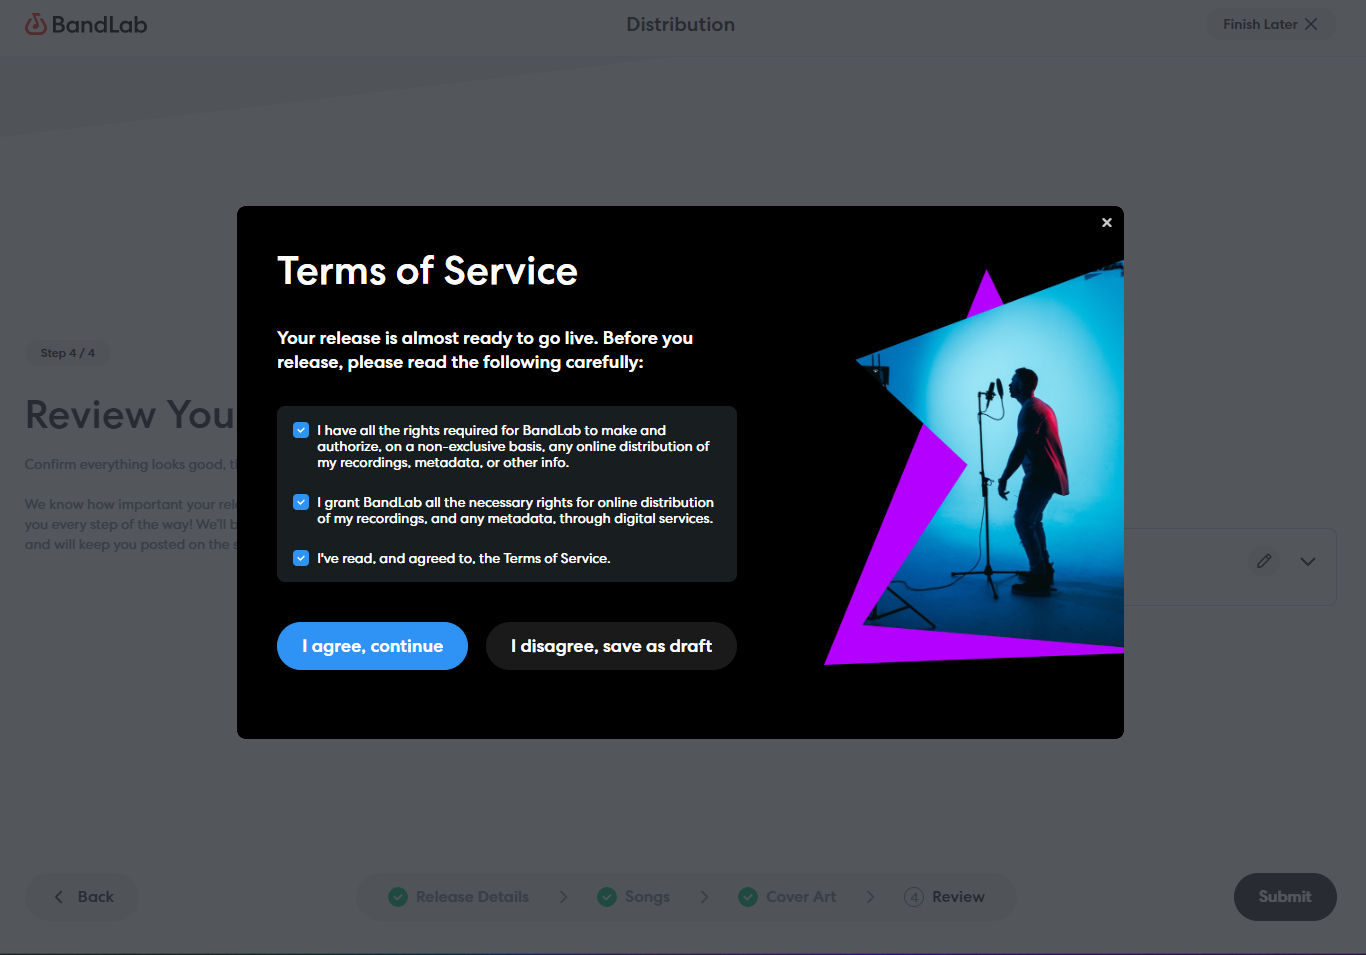Image resolution: width=1366 pixels, height=955 pixels.
Task: Click the Terms of Service heading text
Action: [427, 271]
